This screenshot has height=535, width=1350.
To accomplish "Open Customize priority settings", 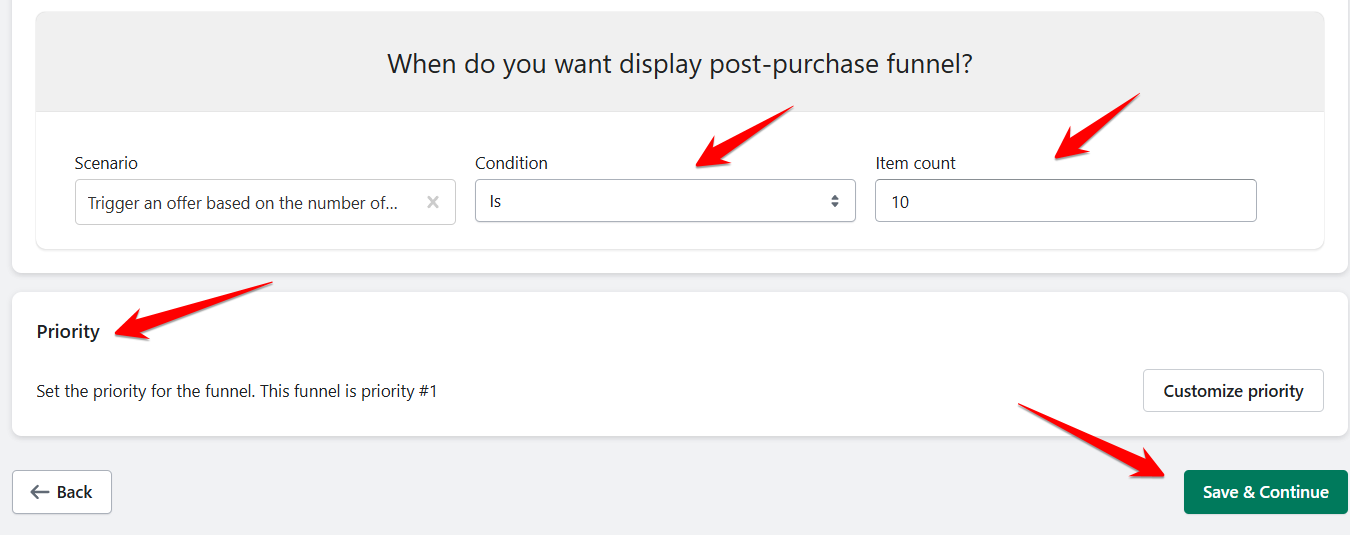I will click(x=1233, y=391).
